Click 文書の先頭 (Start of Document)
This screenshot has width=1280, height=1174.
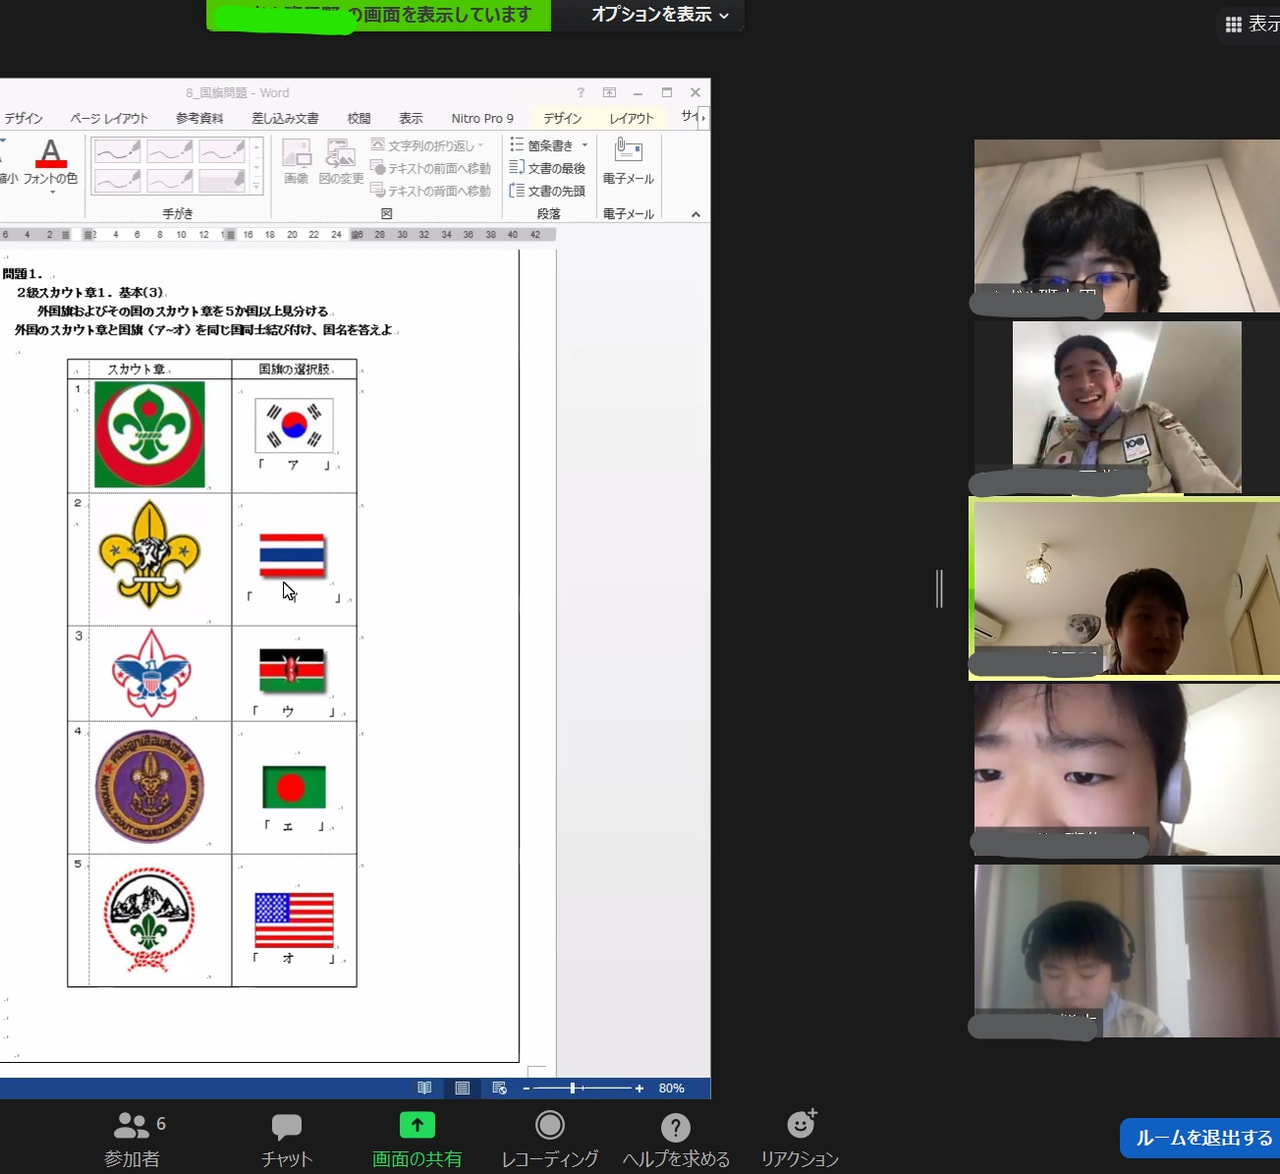click(547, 190)
